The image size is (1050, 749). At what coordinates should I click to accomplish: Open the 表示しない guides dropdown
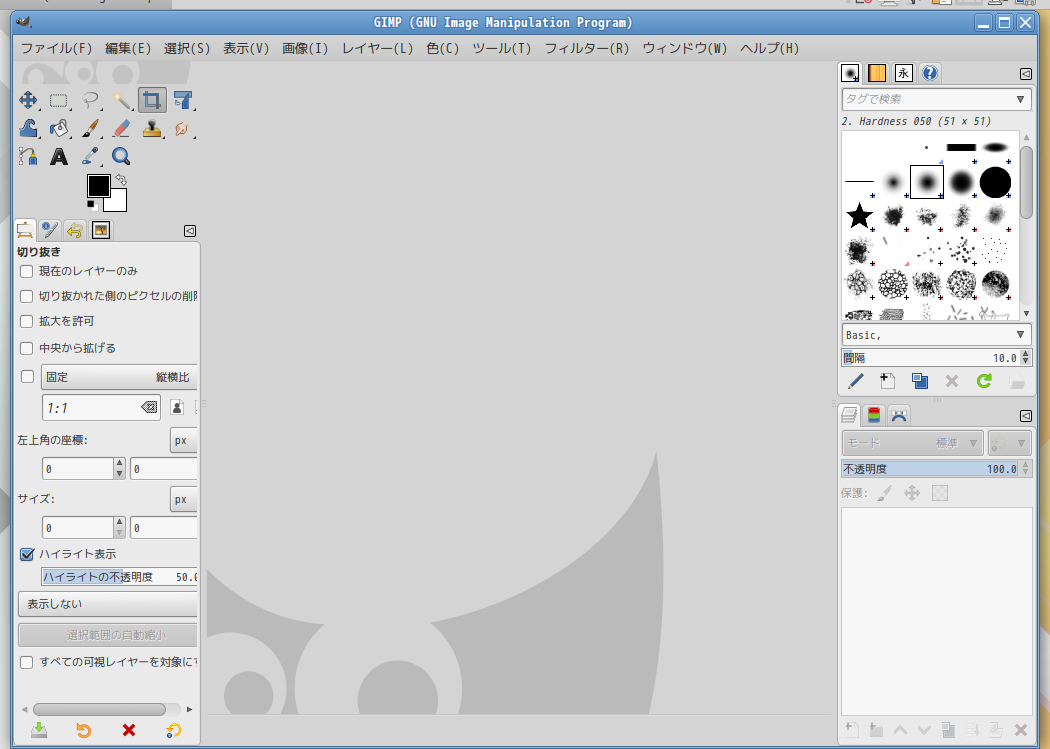[108, 604]
